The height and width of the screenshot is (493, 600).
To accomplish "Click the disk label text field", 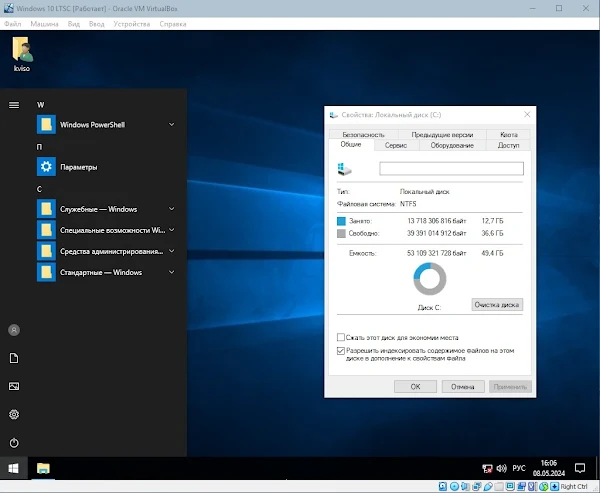I will (452, 168).
